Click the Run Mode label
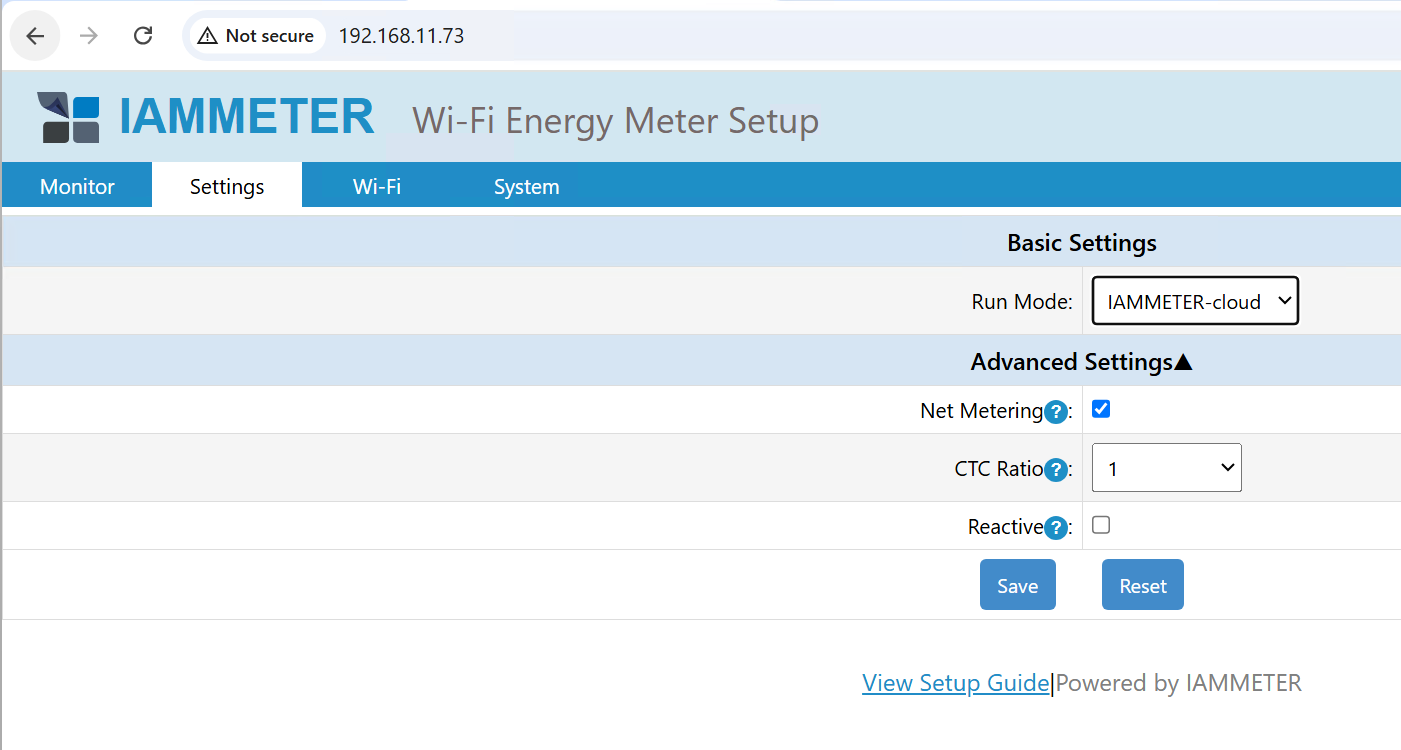The width and height of the screenshot is (1401, 750). 1021,302
